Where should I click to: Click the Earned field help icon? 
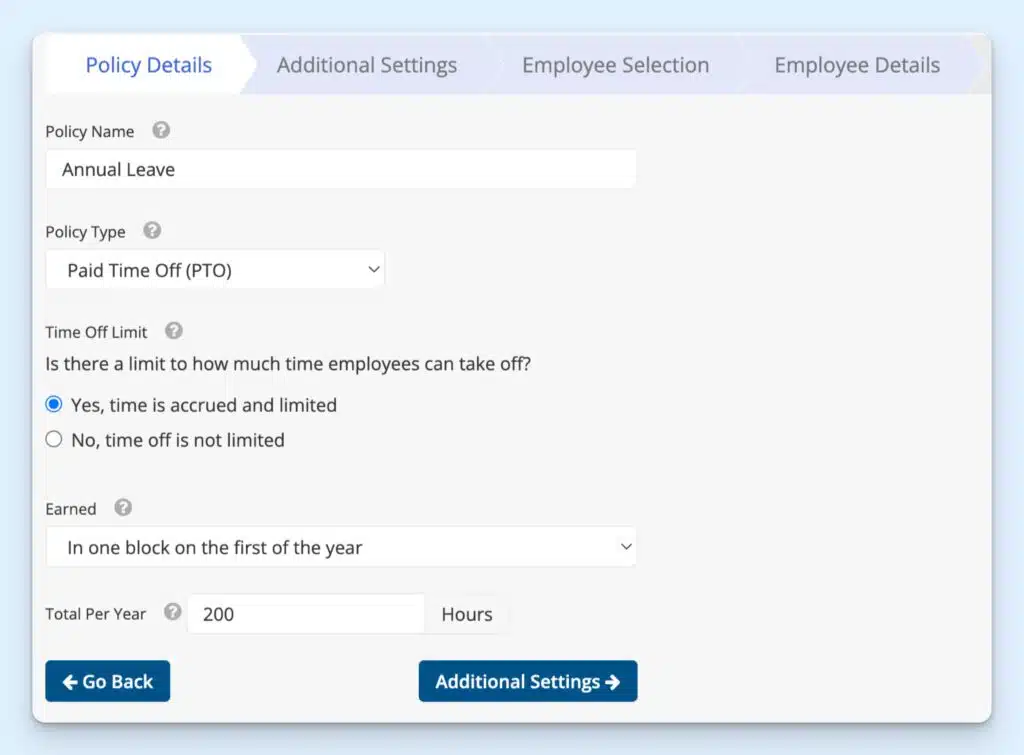(x=122, y=508)
